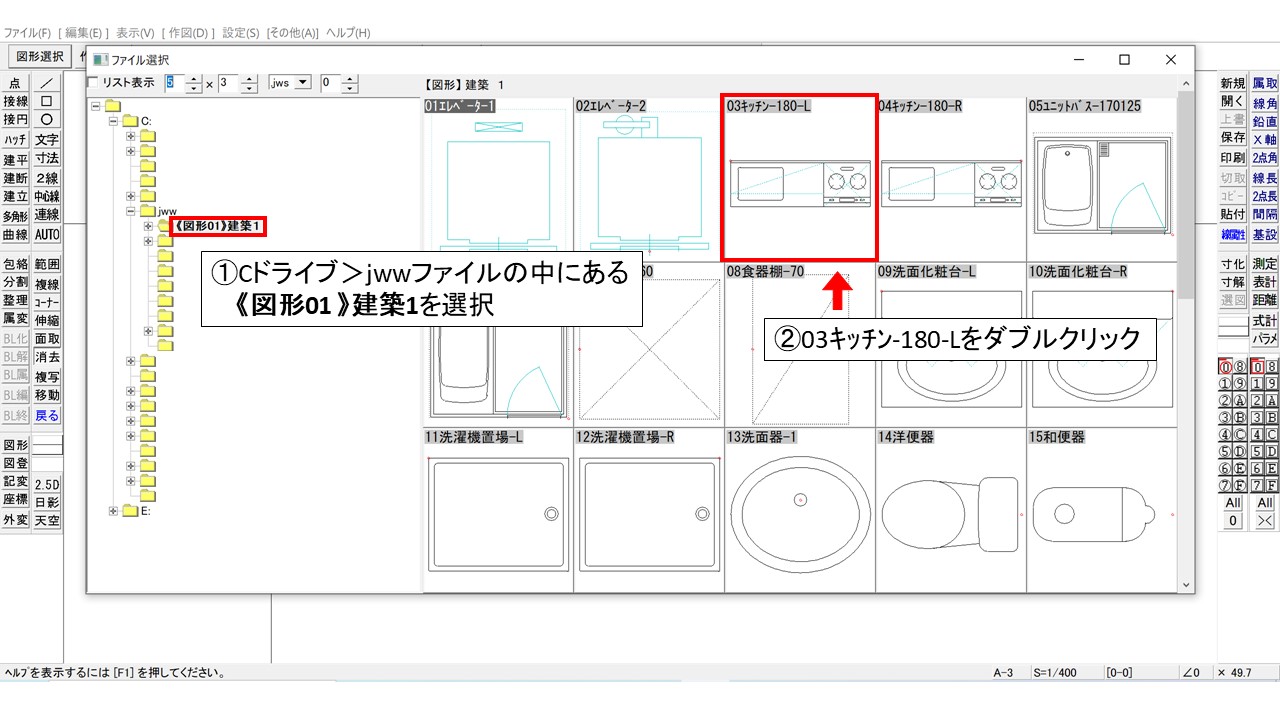Click the 戻る (back) button
1280x720 pixels.
click(x=46, y=414)
